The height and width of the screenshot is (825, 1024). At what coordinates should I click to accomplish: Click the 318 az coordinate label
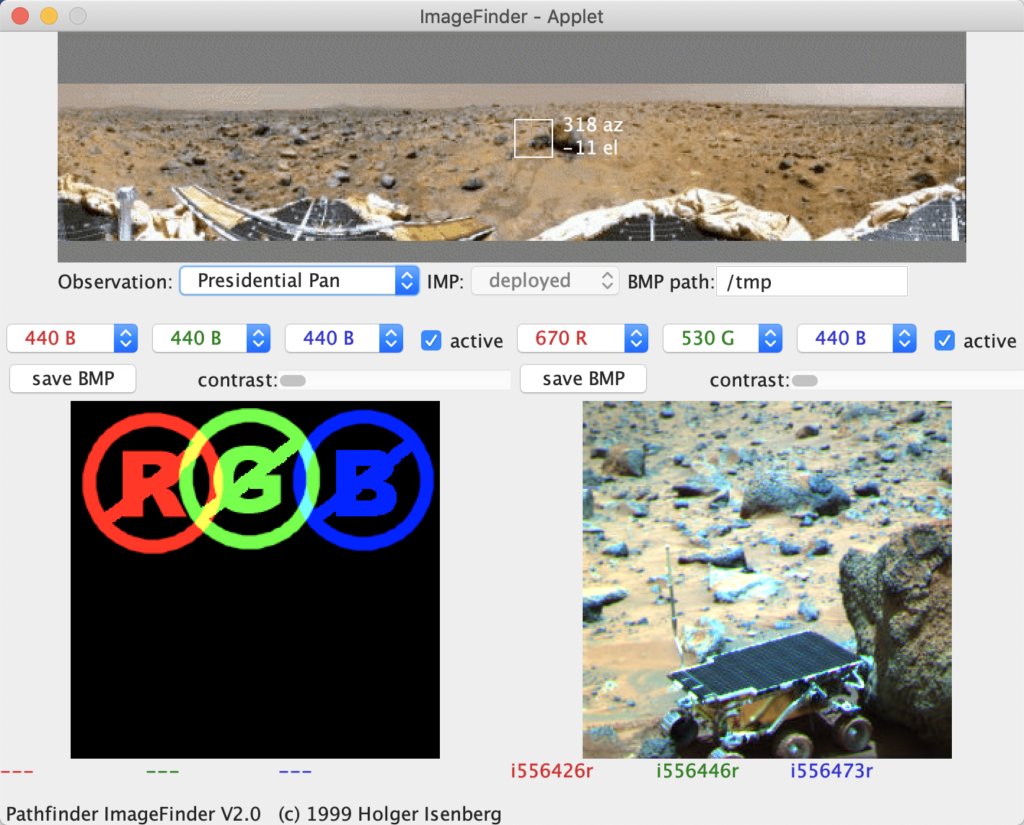click(x=593, y=125)
